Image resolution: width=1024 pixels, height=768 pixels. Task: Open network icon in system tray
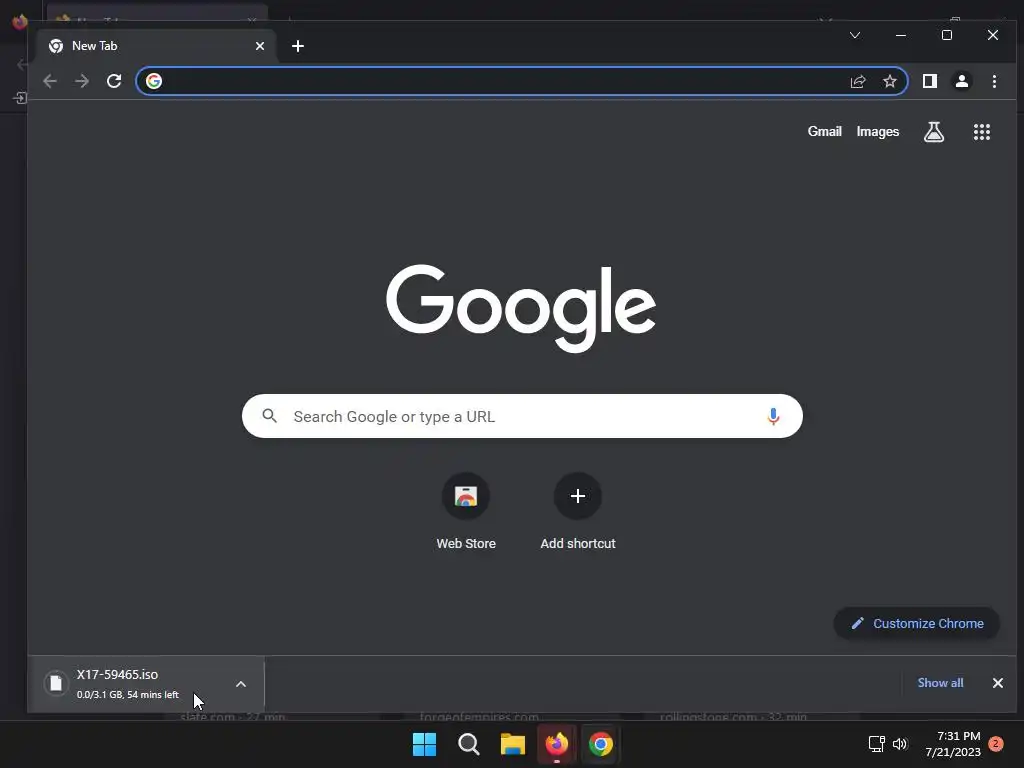point(876,744)
